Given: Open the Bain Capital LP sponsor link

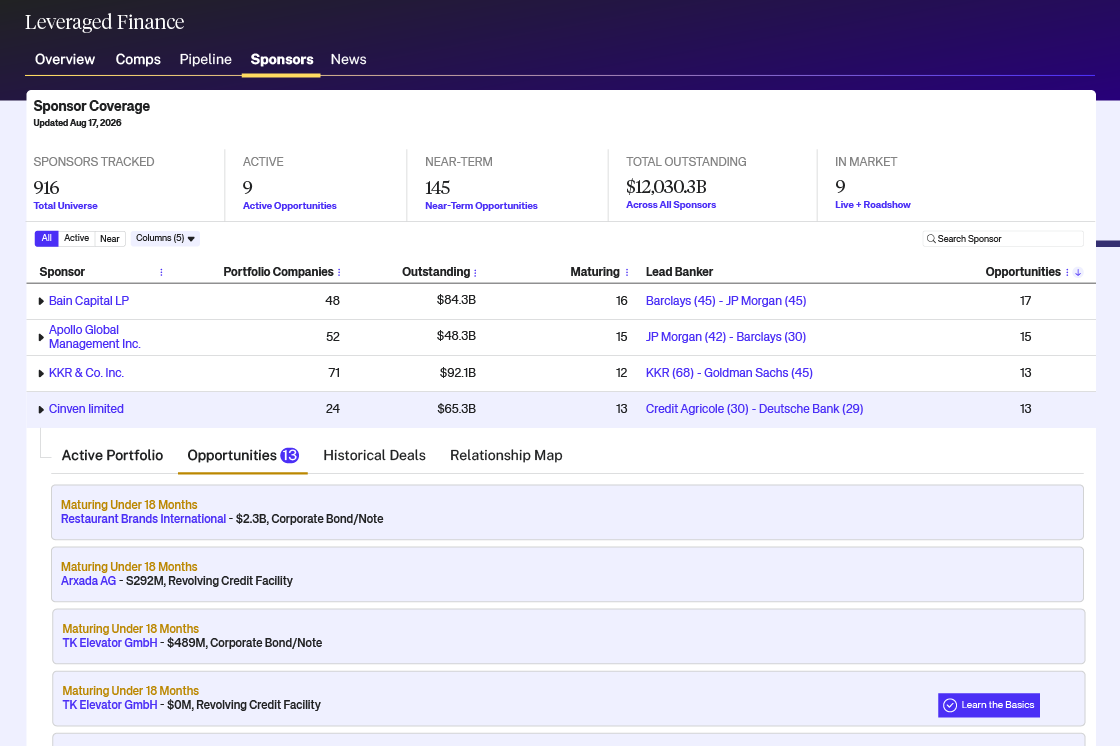Looking at the screenshot, I should pos(89,301).
